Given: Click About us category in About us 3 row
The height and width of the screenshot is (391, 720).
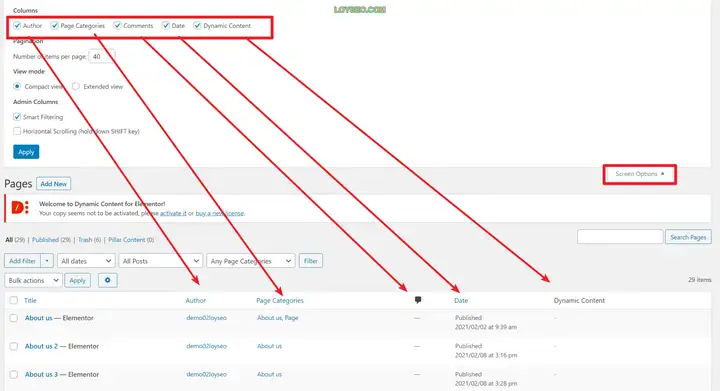Looking at the screenshot, I should click(269, 374).
